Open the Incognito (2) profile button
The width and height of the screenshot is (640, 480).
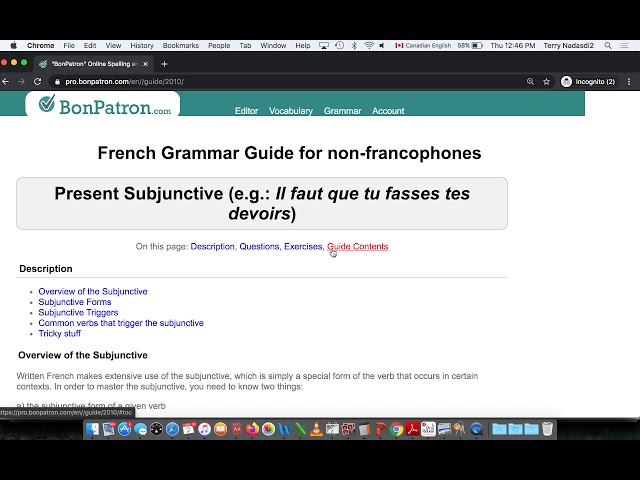pyautogui.click(x=590, y=82)
